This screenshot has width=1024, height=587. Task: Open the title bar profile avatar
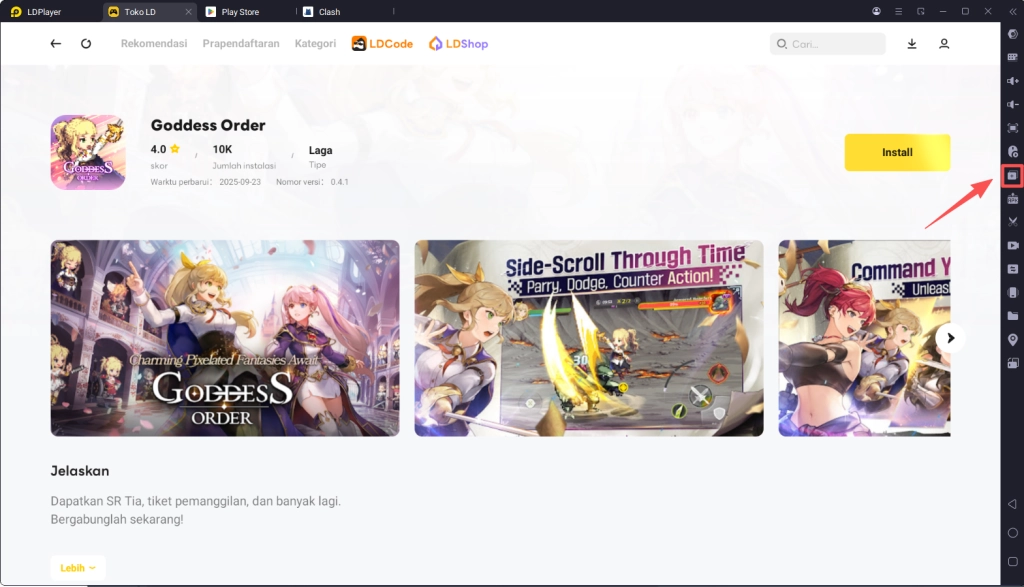click(x=876, y=11)
